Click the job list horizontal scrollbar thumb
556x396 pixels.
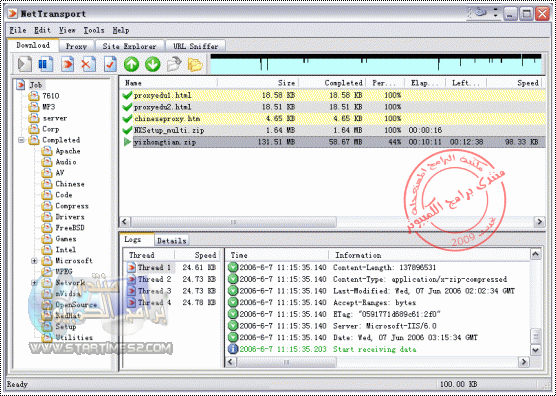point(233,222)
